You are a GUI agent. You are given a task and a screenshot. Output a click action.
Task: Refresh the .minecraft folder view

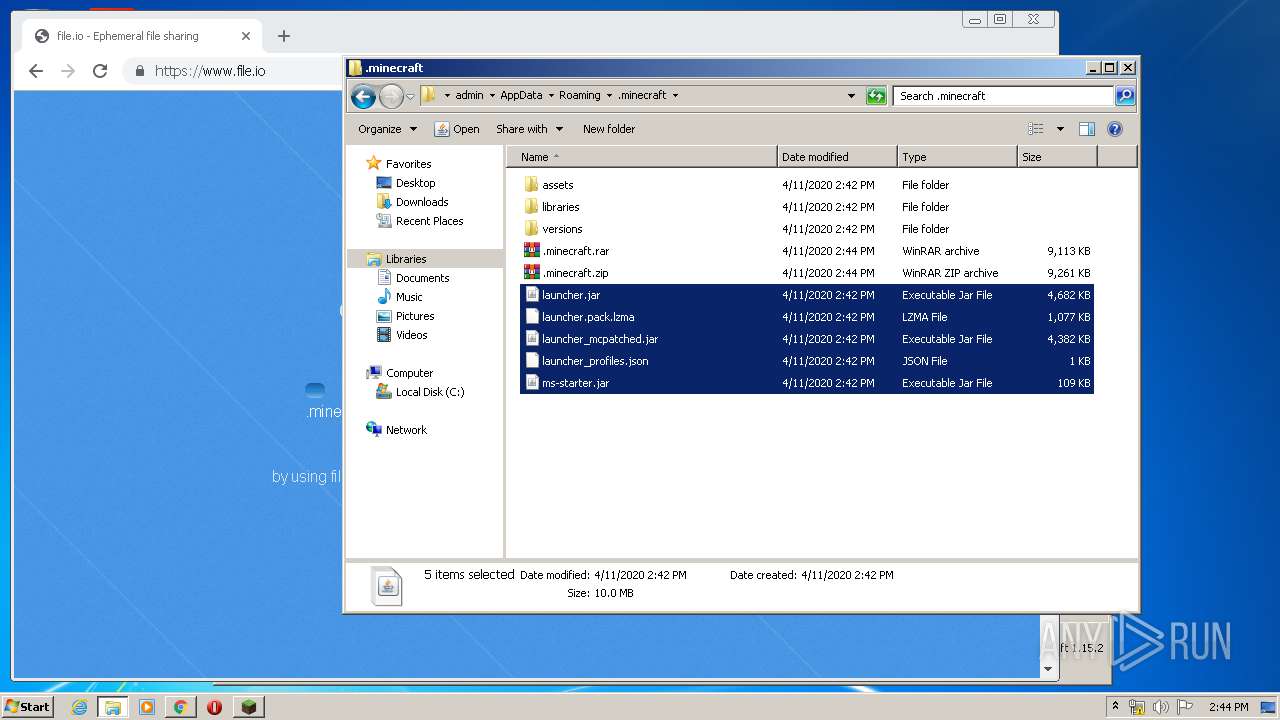876,96
